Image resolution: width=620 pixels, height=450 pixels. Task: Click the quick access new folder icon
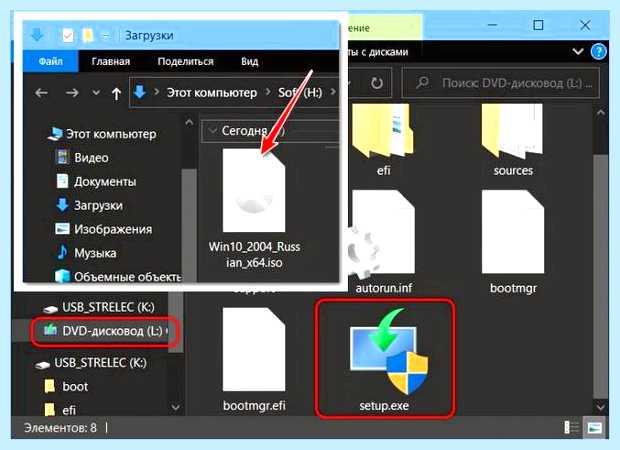[87, 36]
